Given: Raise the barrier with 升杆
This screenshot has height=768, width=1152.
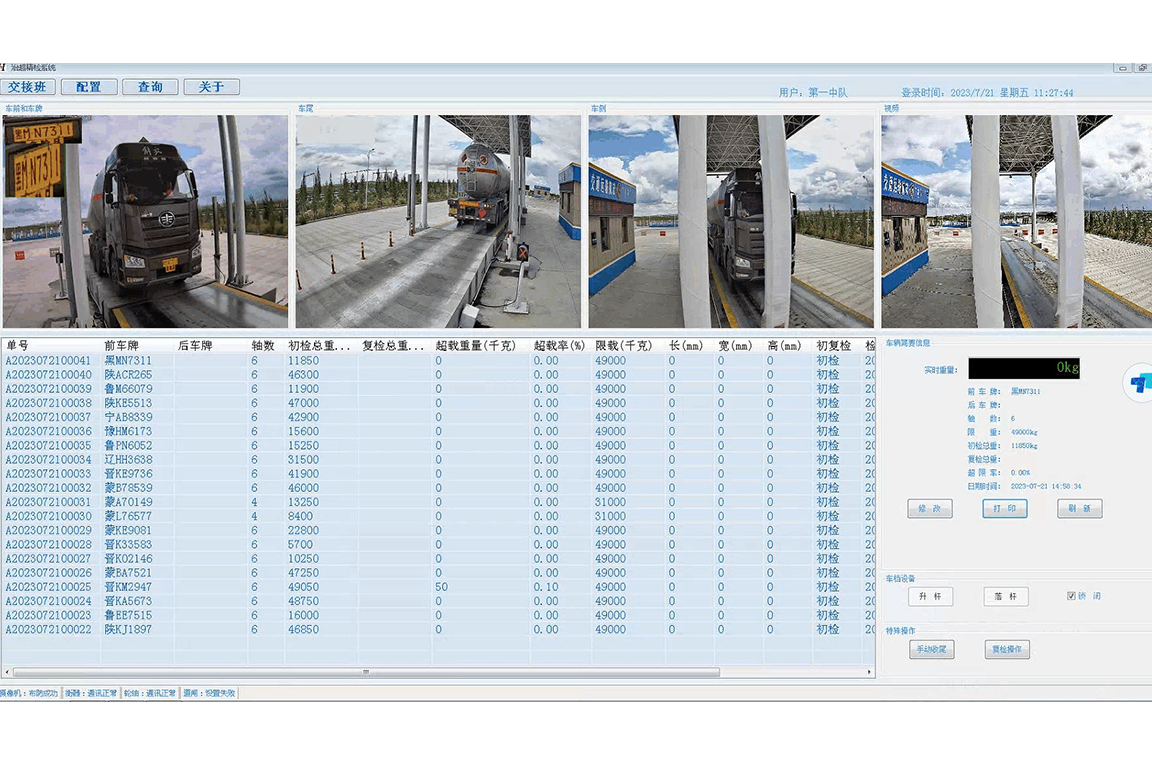Looking at the screenshot, I should [x=930, y=596].
